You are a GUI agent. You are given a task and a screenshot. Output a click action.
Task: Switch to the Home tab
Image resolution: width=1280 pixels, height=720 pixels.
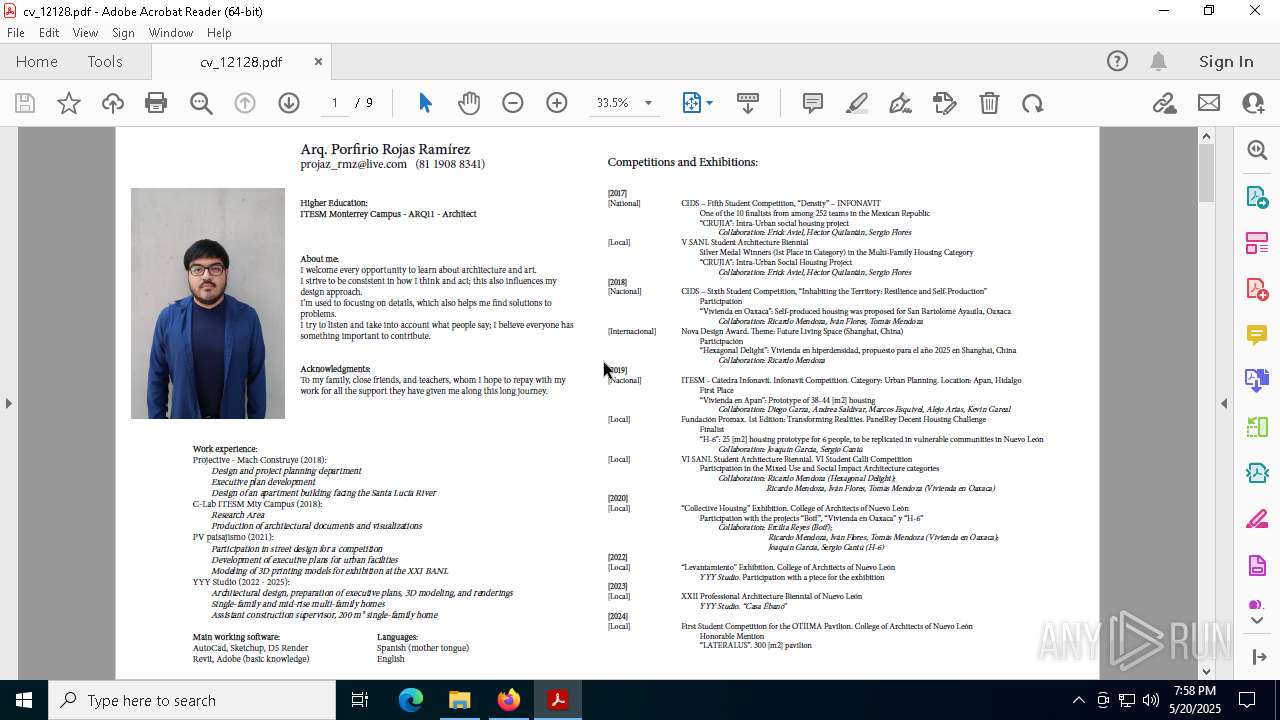point(37,61)
